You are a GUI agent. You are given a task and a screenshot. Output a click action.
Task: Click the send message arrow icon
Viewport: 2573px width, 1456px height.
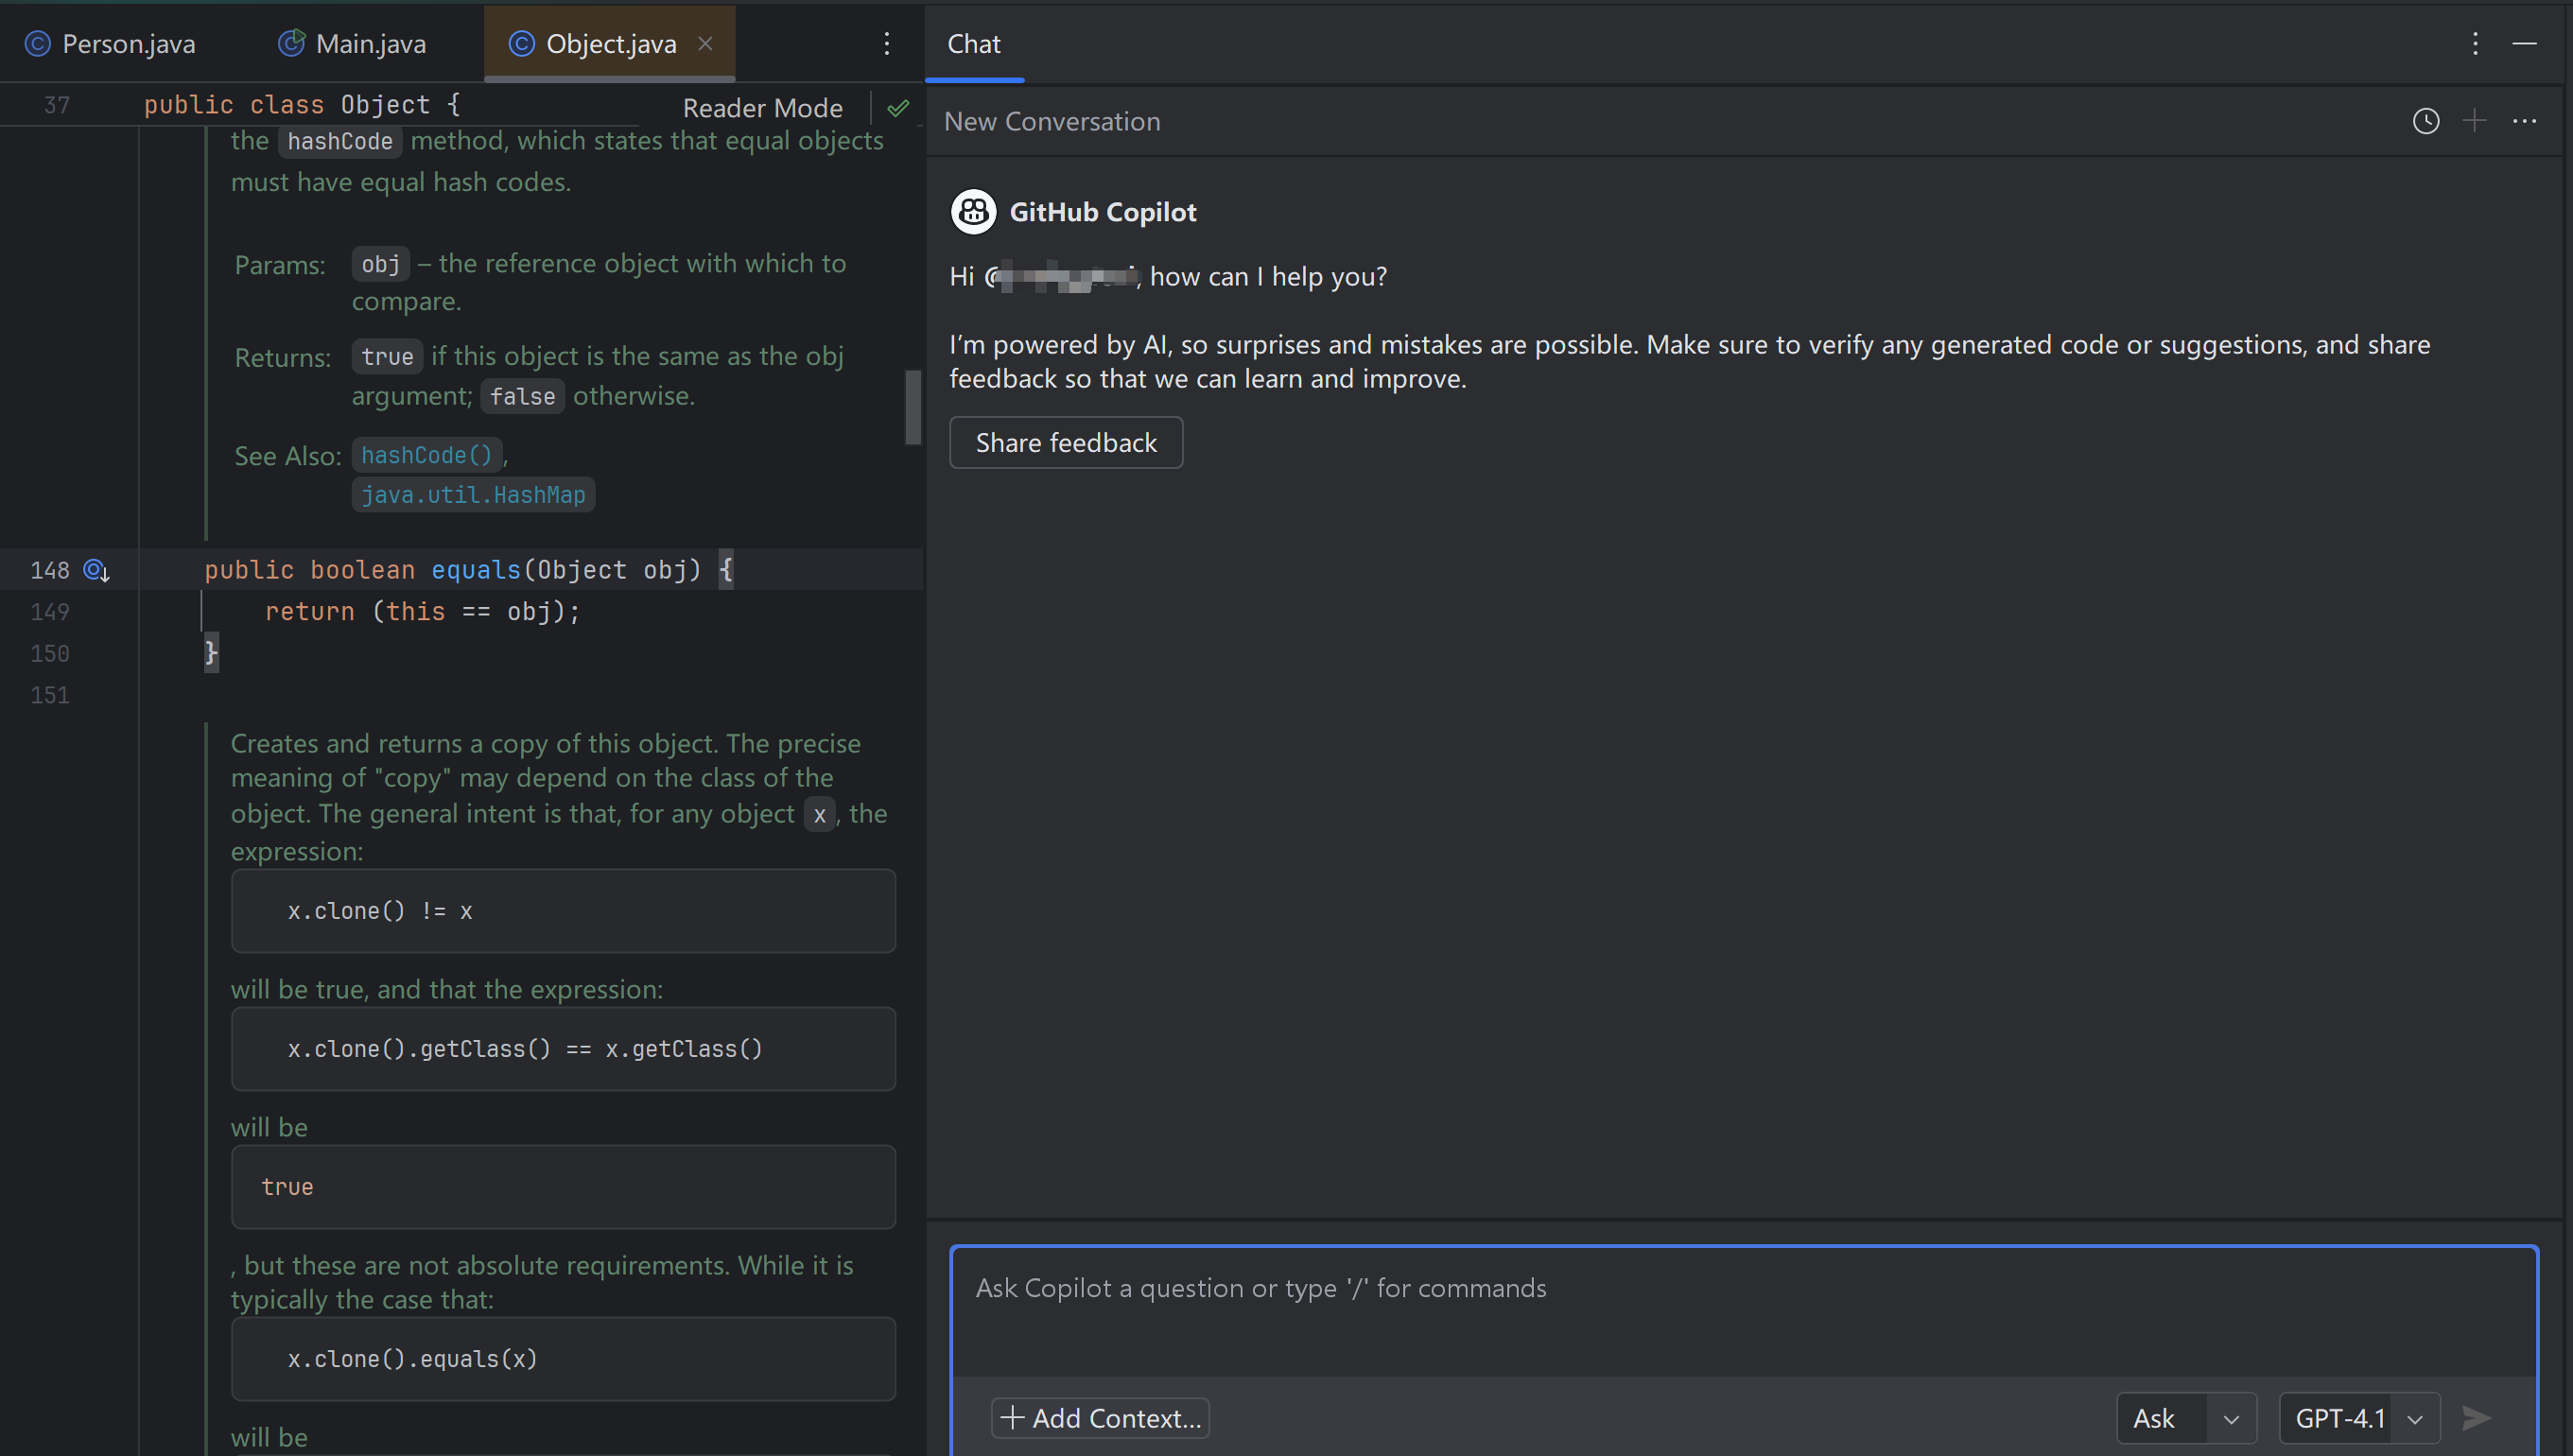click(x=2476, y=1417)
